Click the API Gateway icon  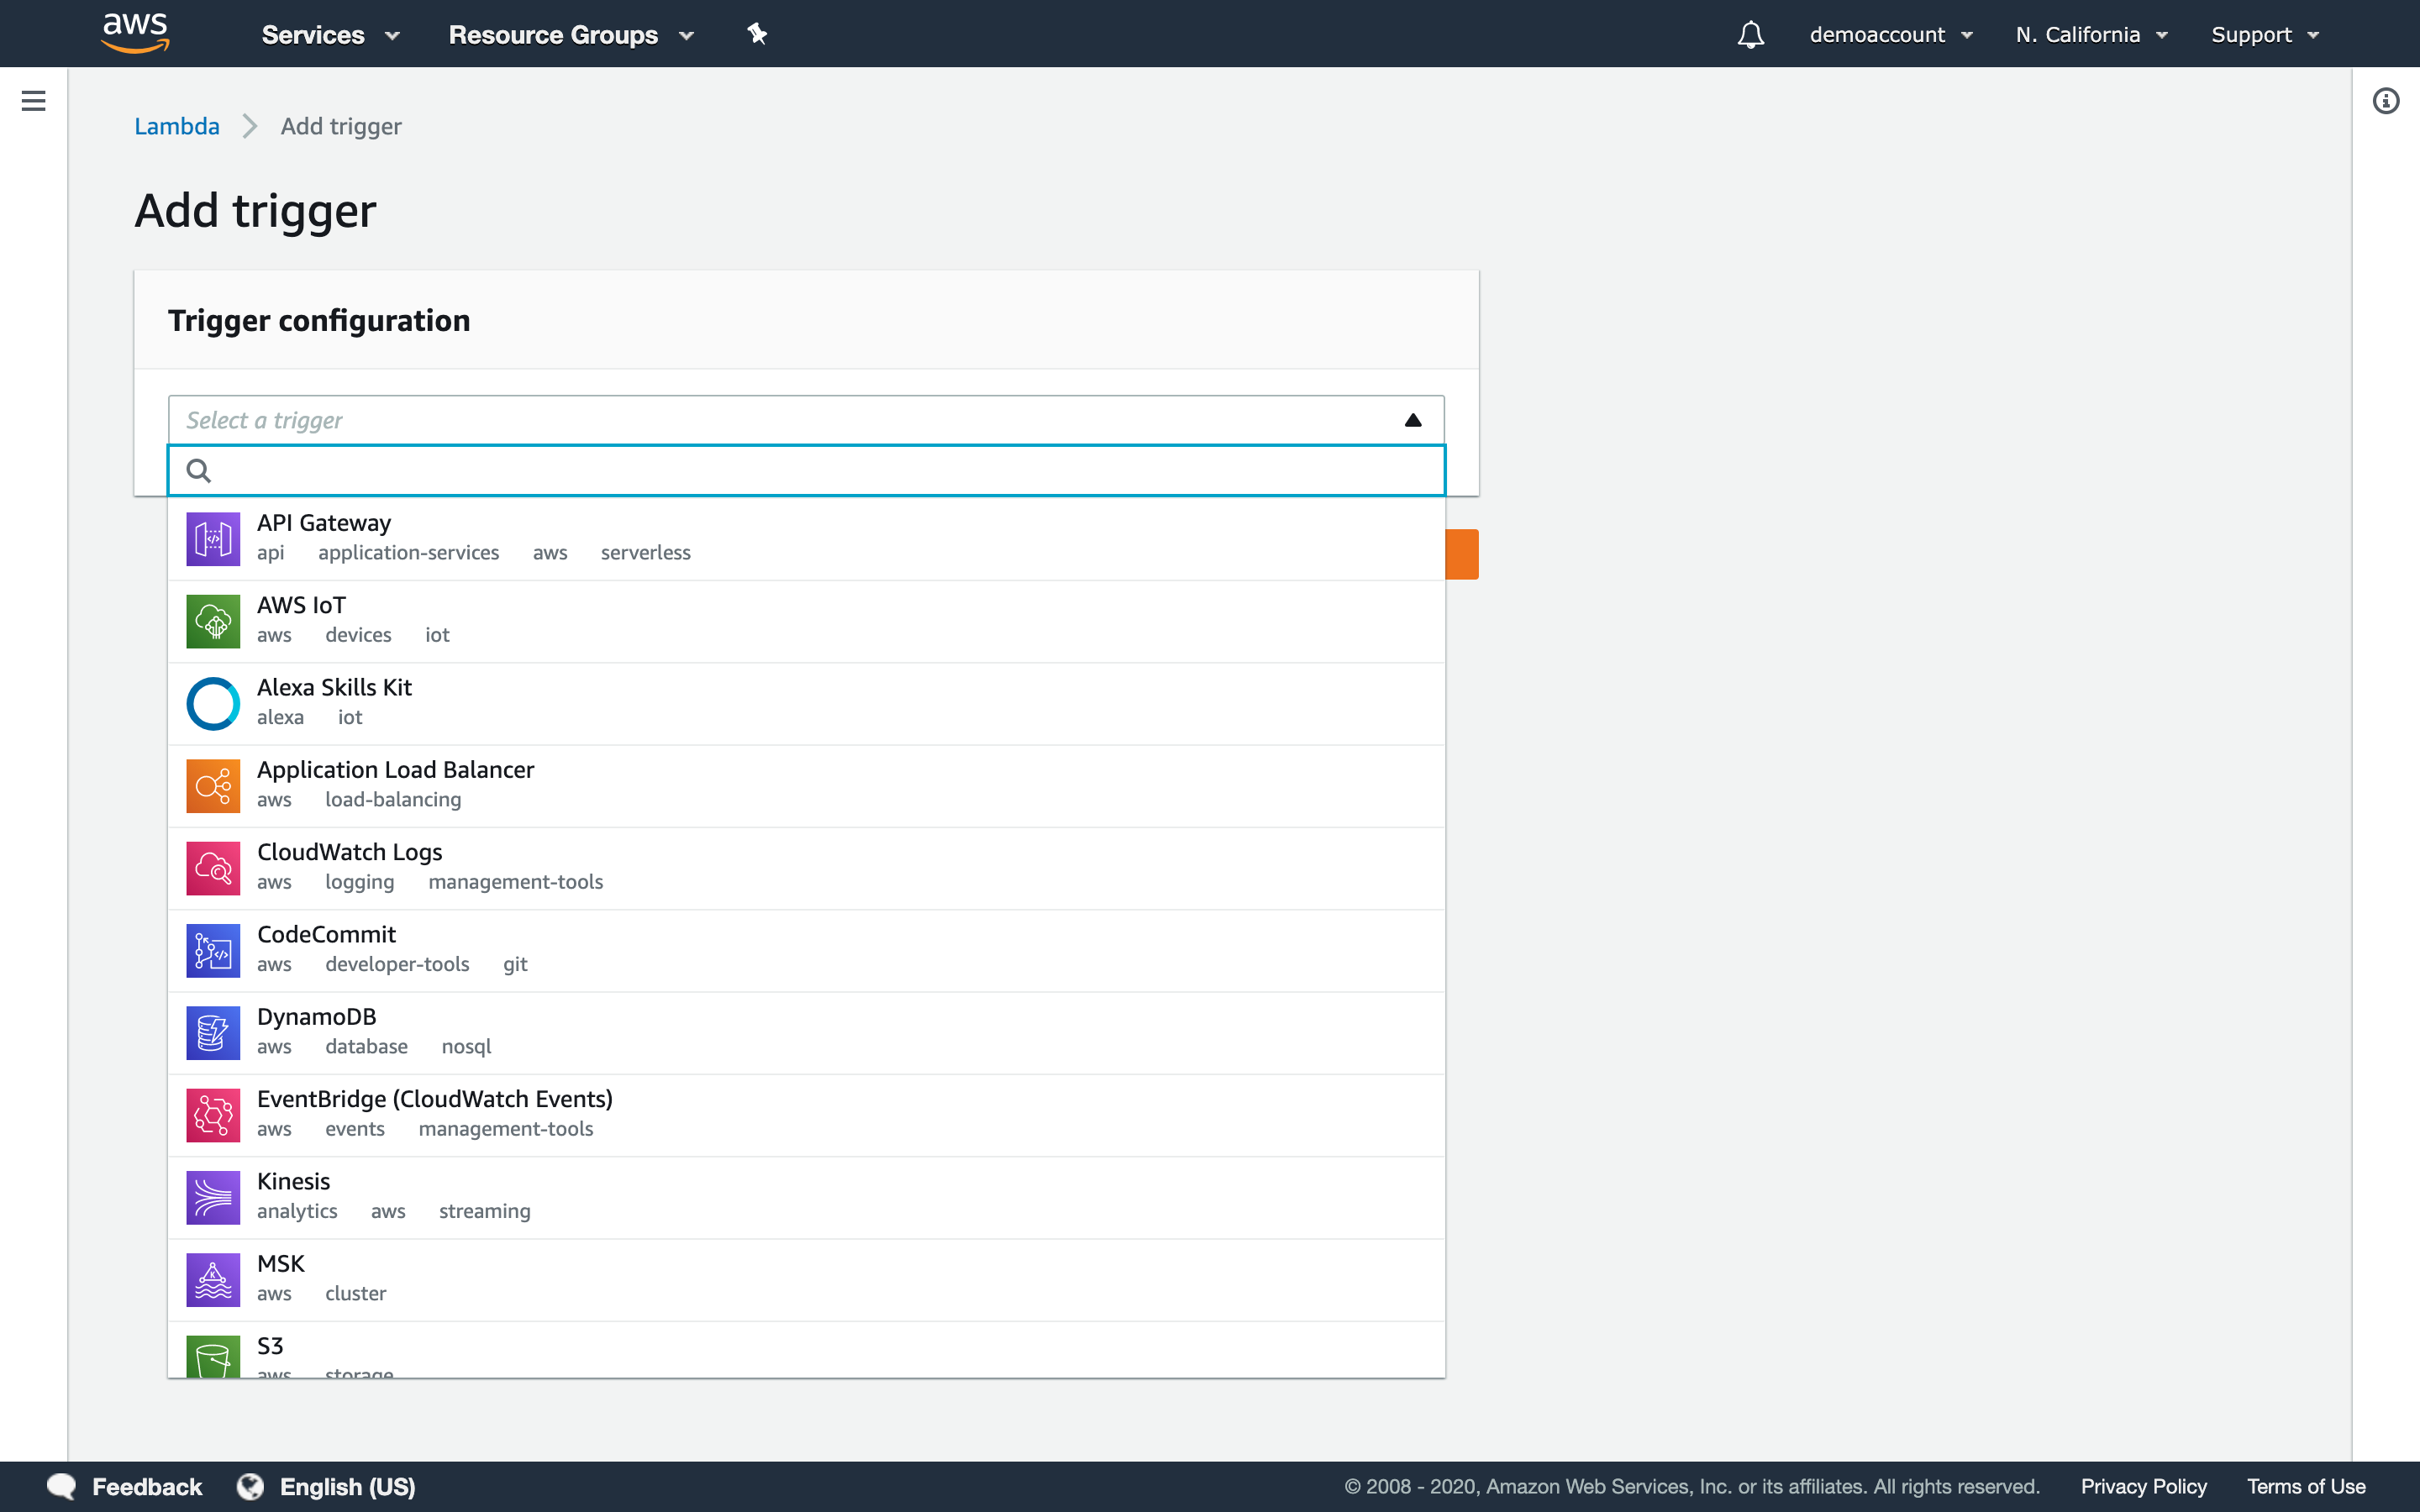(x=213, y=539)
